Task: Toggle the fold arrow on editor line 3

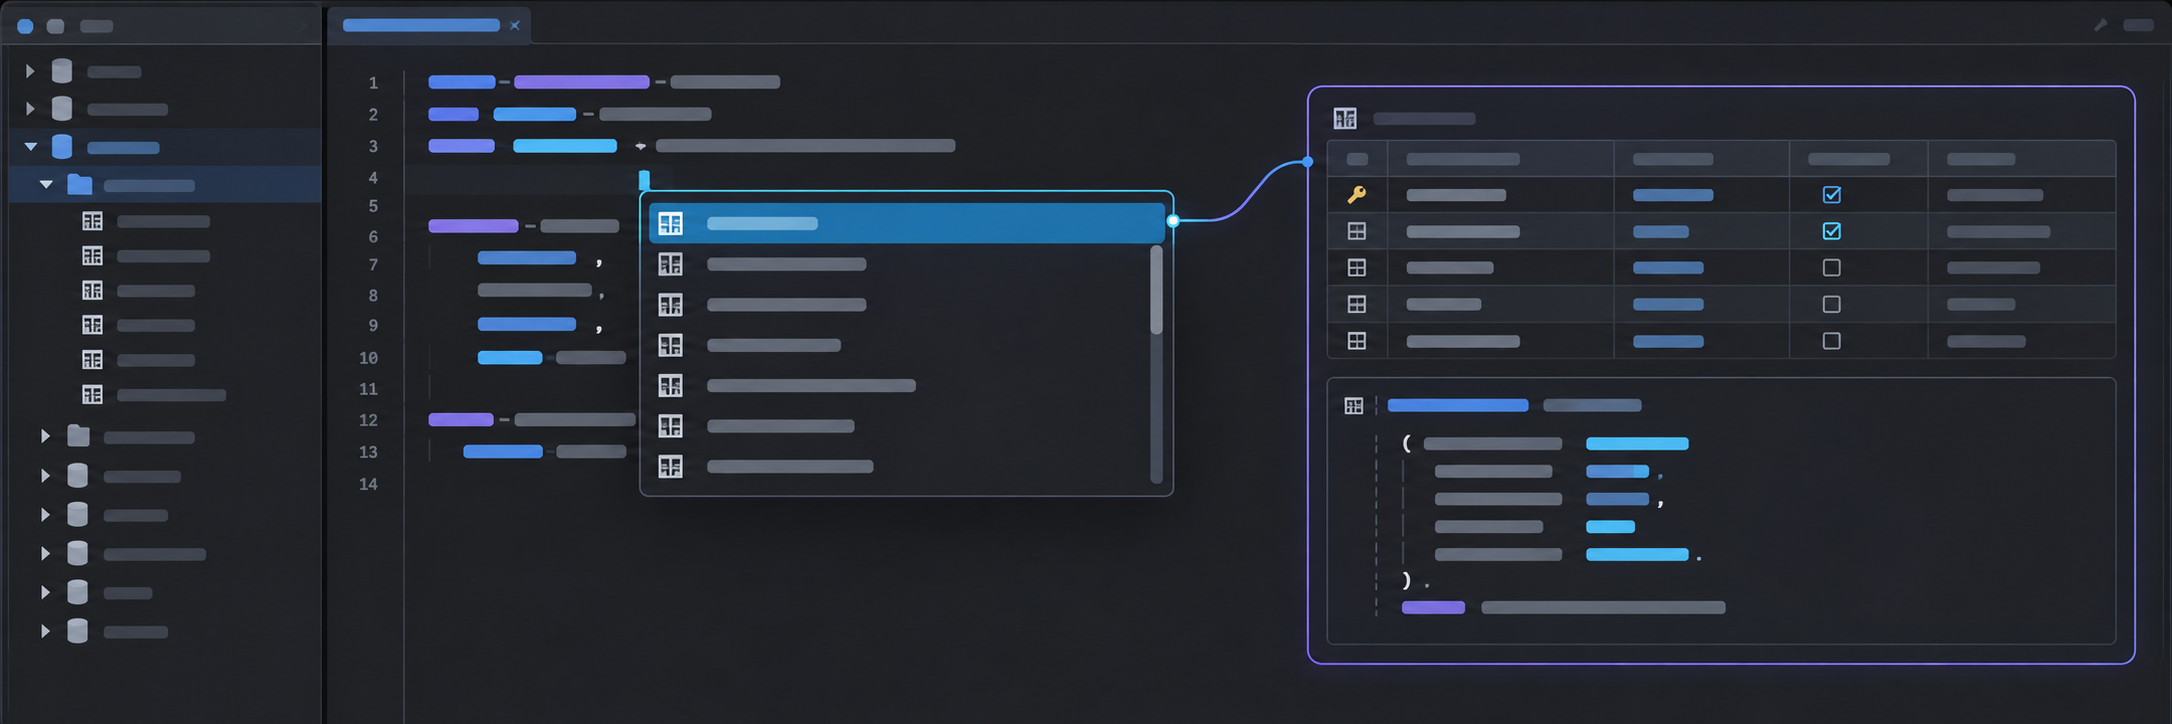Action: point(640,146)
